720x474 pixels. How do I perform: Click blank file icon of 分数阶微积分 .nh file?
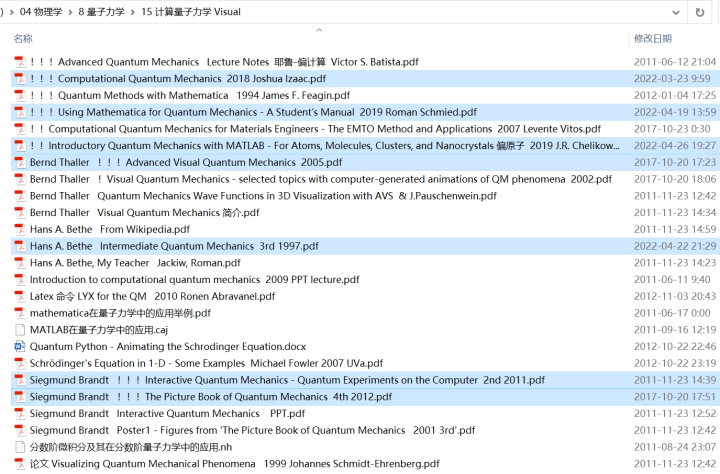pyautogui.click(x=20, y=447)
